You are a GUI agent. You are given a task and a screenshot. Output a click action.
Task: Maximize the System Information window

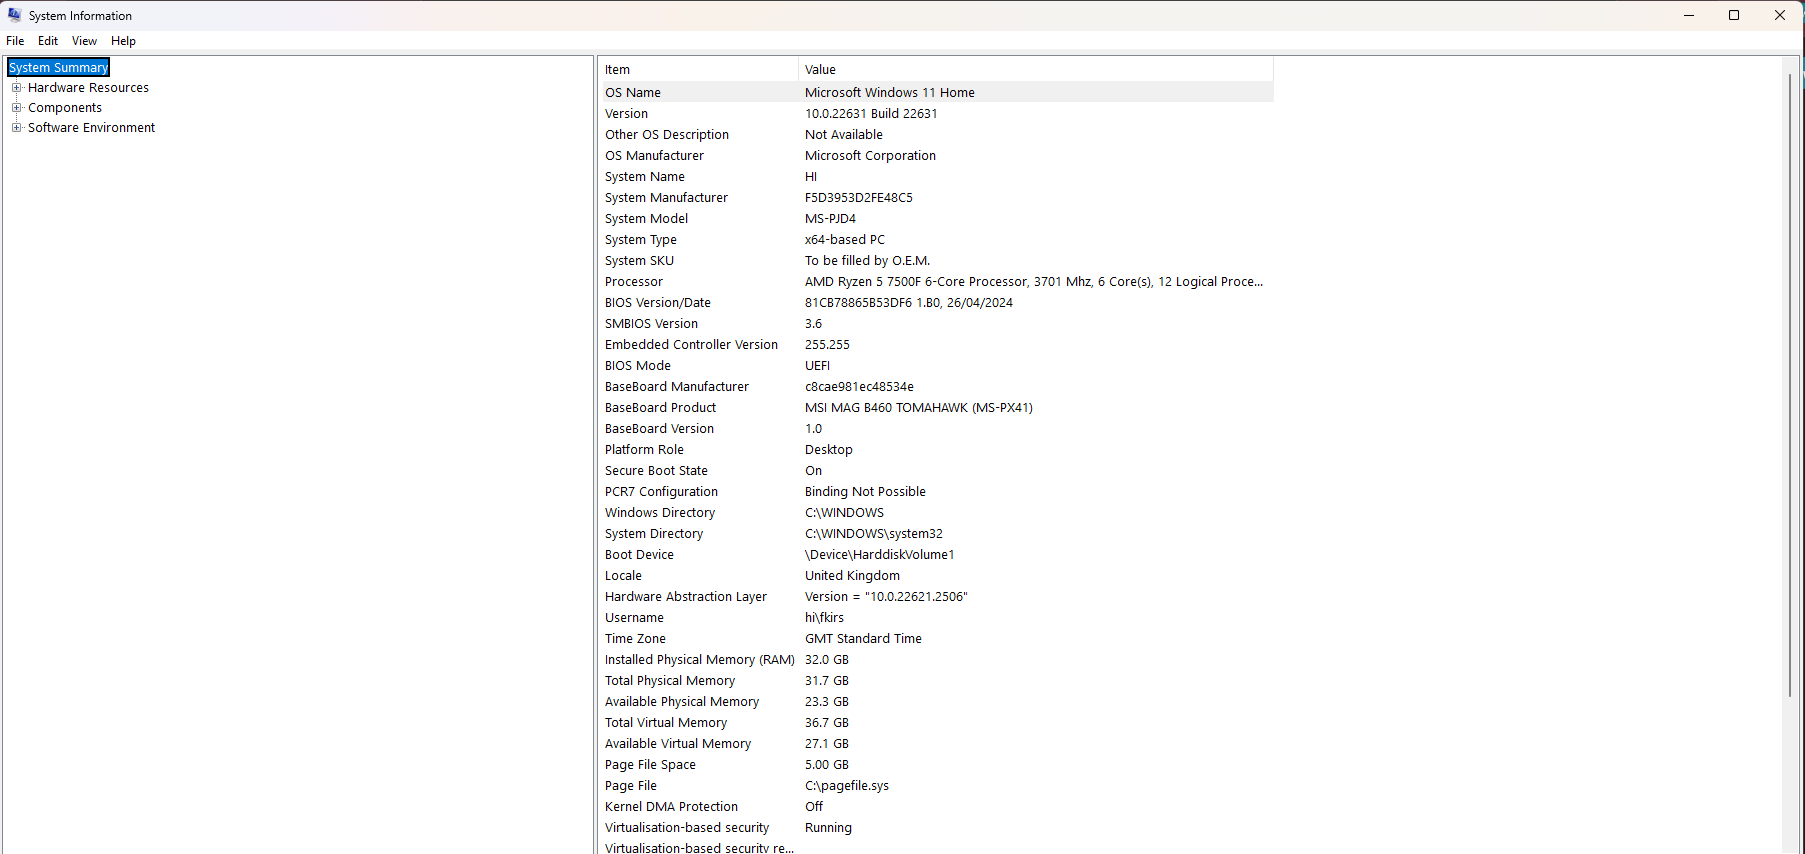coord(1734,15)
